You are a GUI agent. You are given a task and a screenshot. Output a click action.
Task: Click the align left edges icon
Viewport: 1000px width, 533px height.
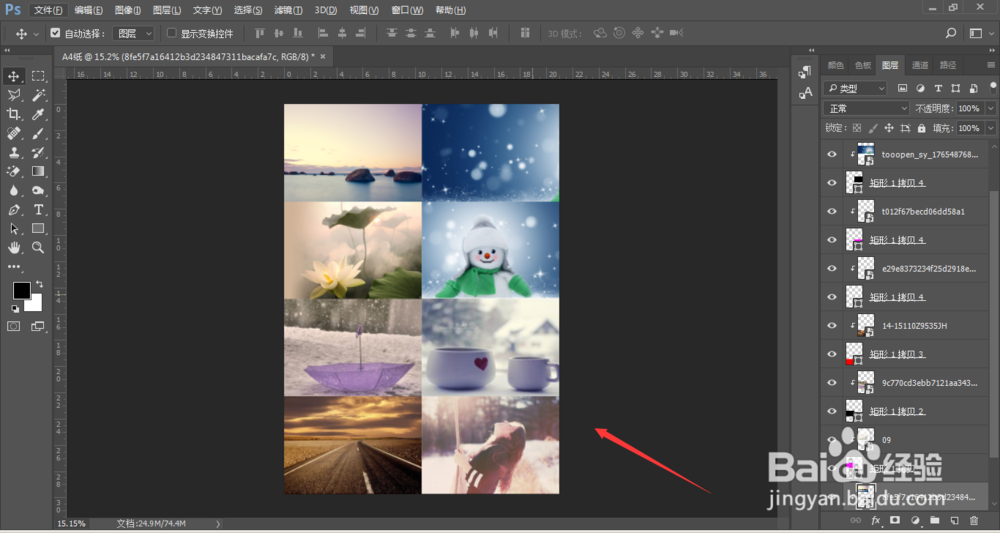(x=323, y=33)
